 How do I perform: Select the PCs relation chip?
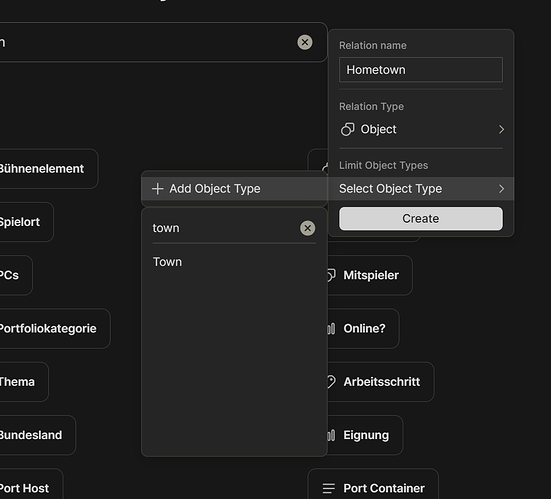(x=16, y=275)
